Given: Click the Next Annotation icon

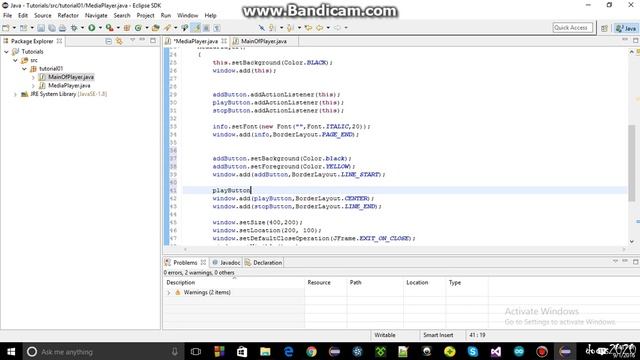Looking at the screenshot, I should [272, 28].
